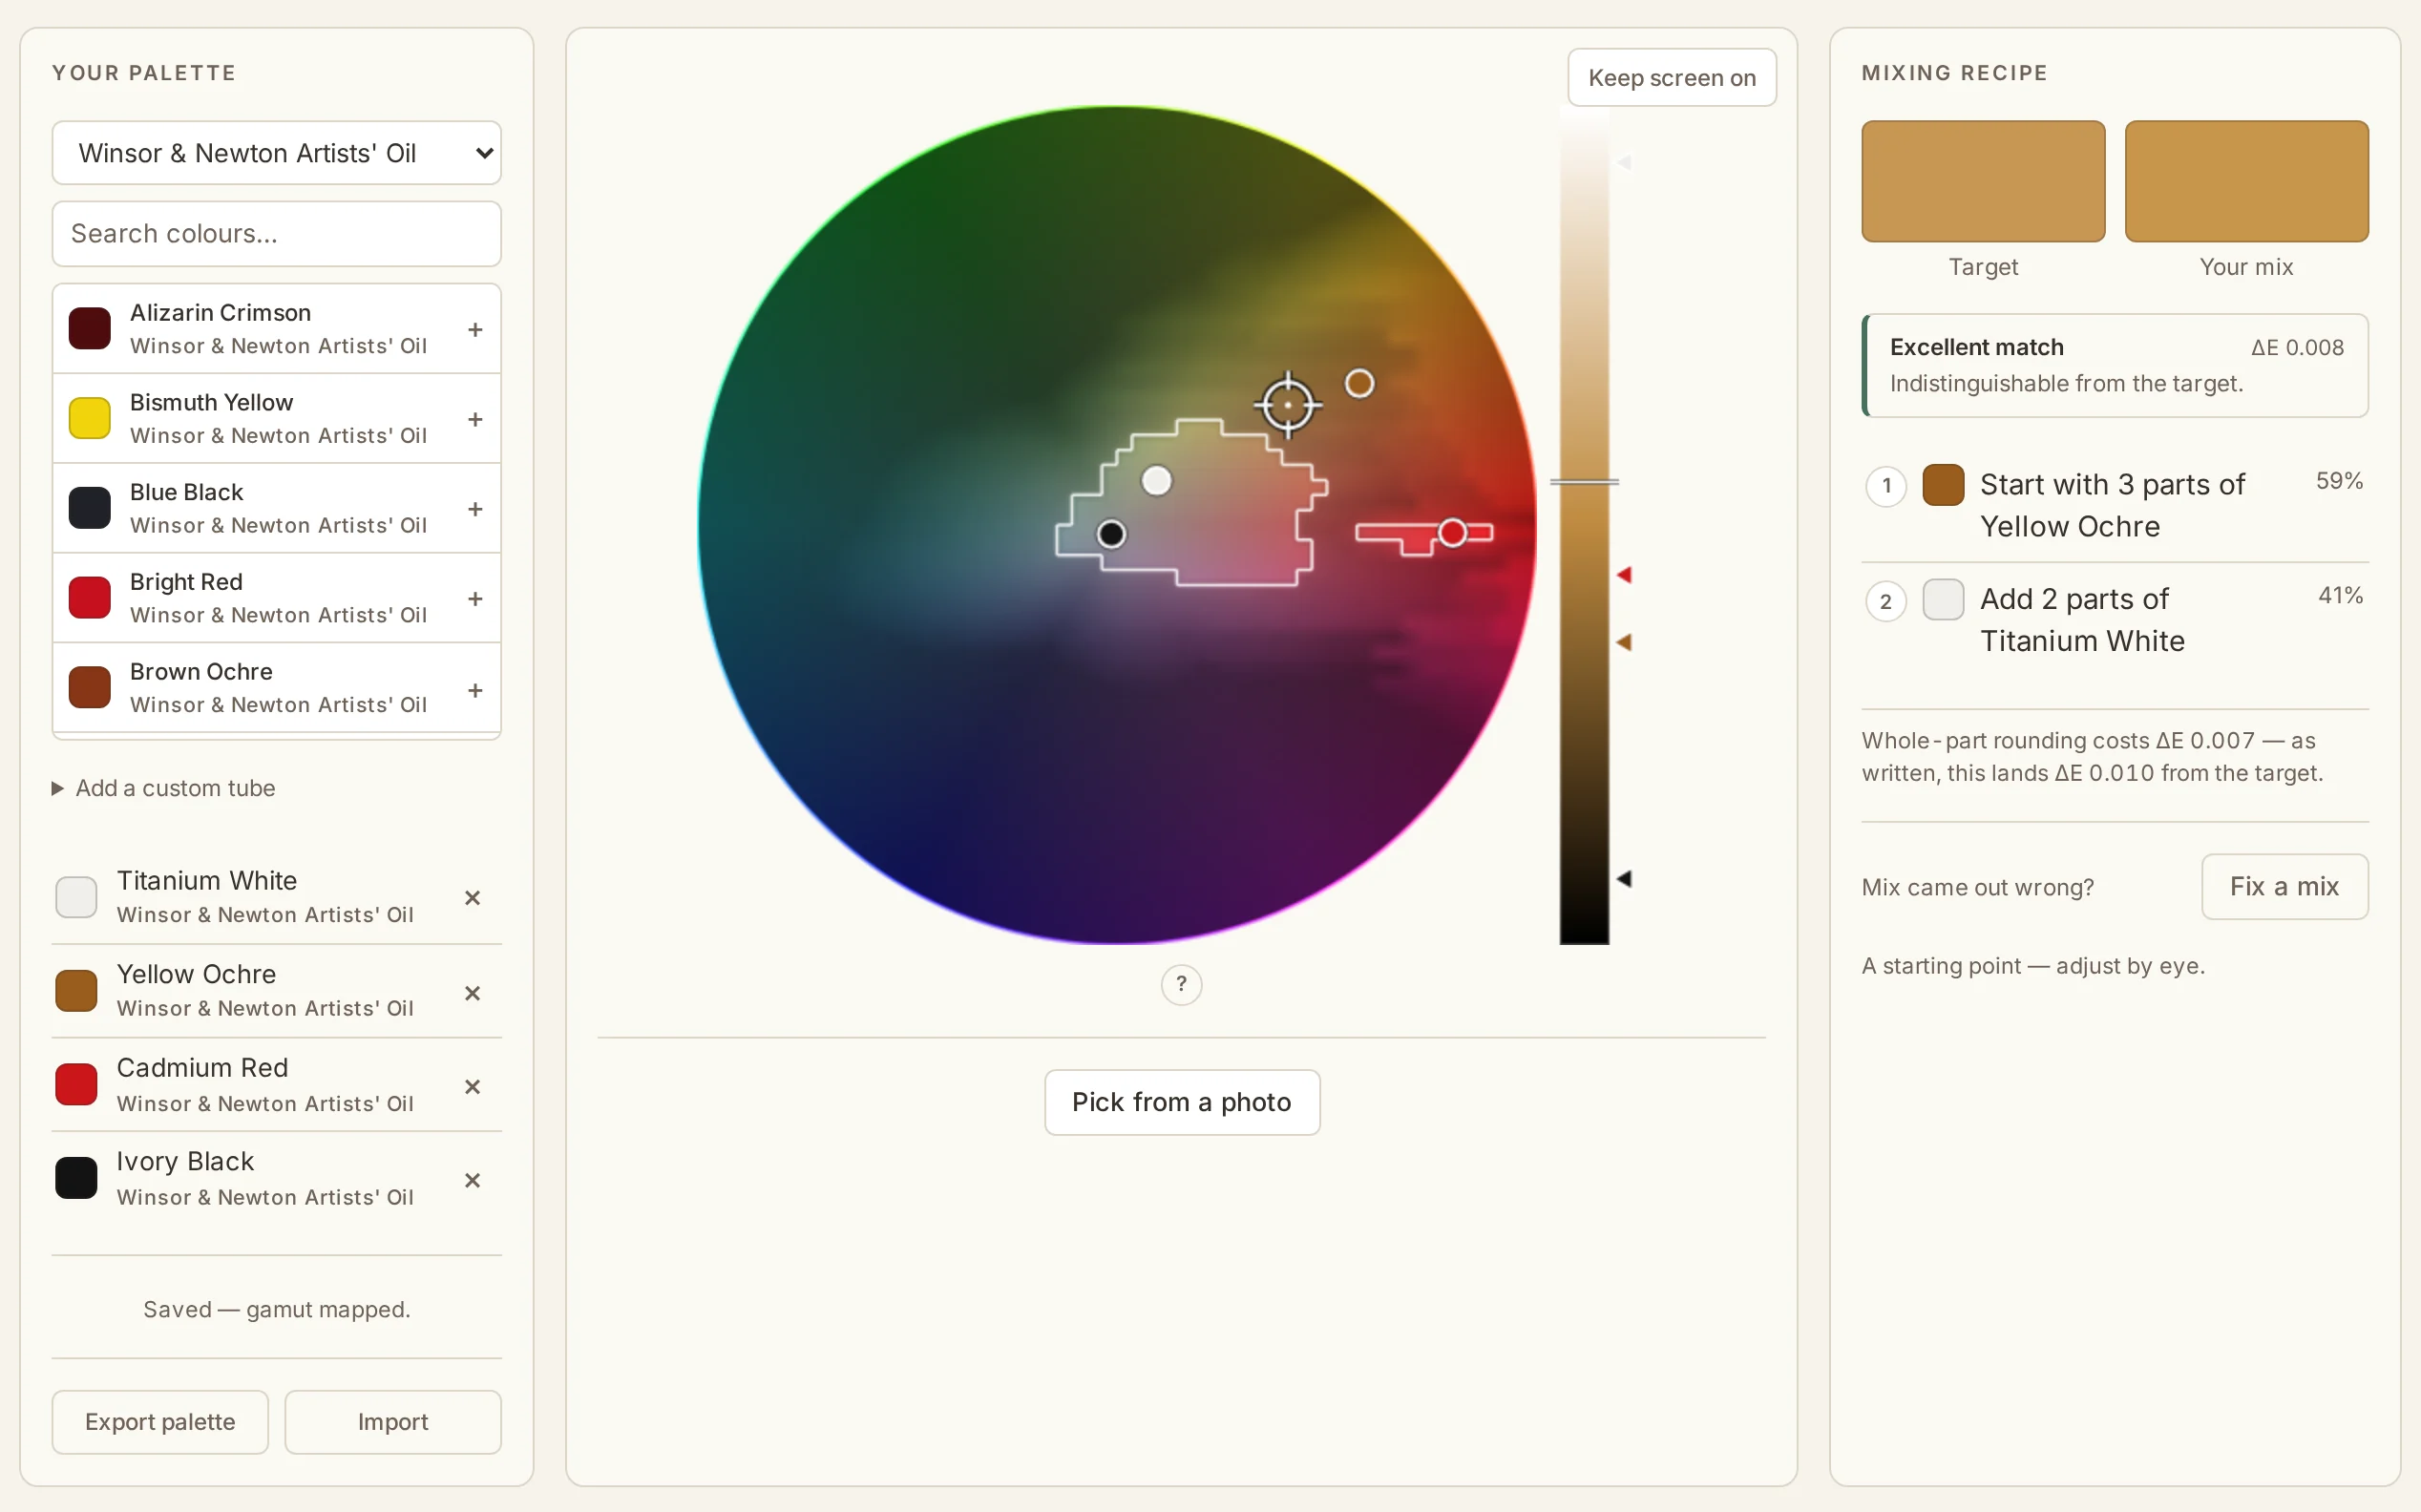
Task: Click 'Add 2 parts of Titanium White' text
Action: pyautogui.click(x=2082, y=620)
